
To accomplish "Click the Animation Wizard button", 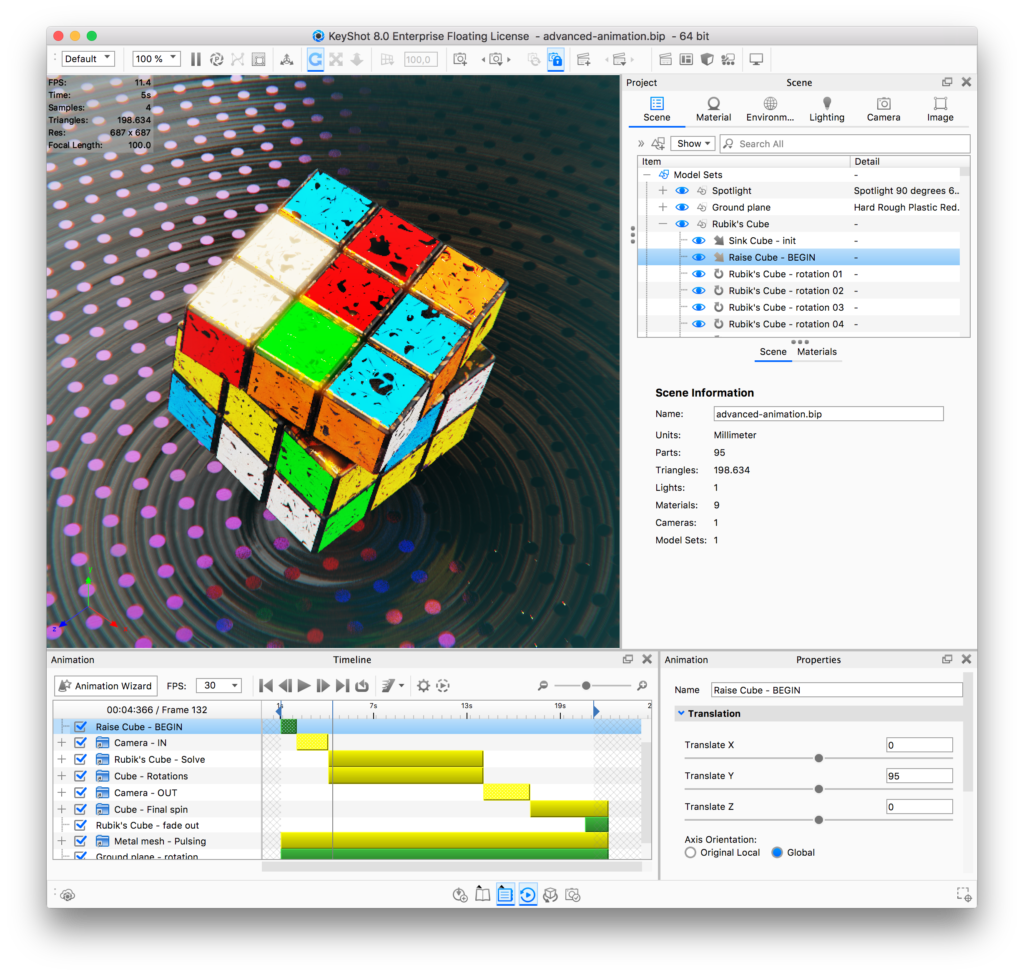I will pyautogui.click(x=105, y=686).
